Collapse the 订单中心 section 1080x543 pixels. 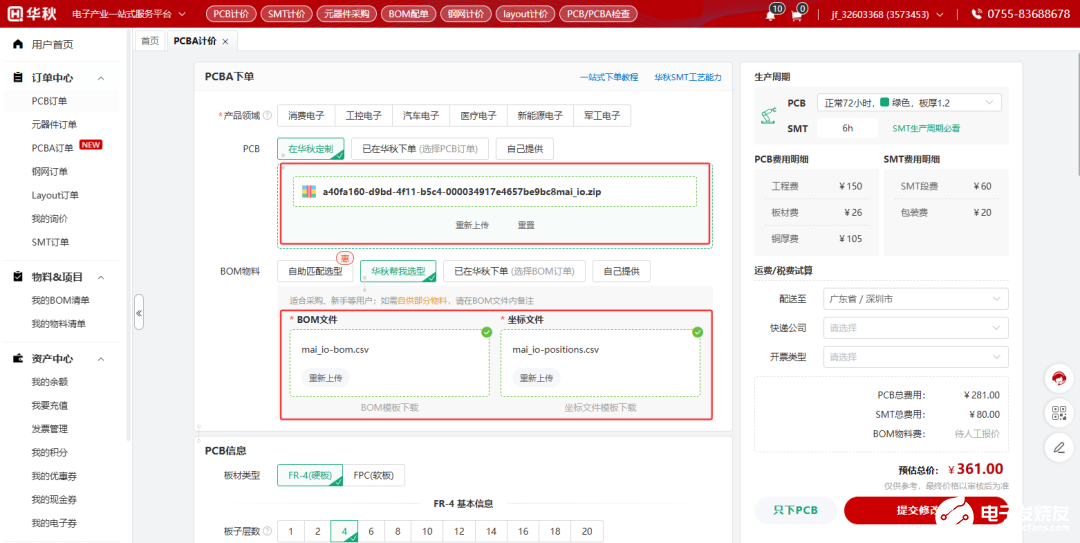pyautogui.click(x=101, y=79)
